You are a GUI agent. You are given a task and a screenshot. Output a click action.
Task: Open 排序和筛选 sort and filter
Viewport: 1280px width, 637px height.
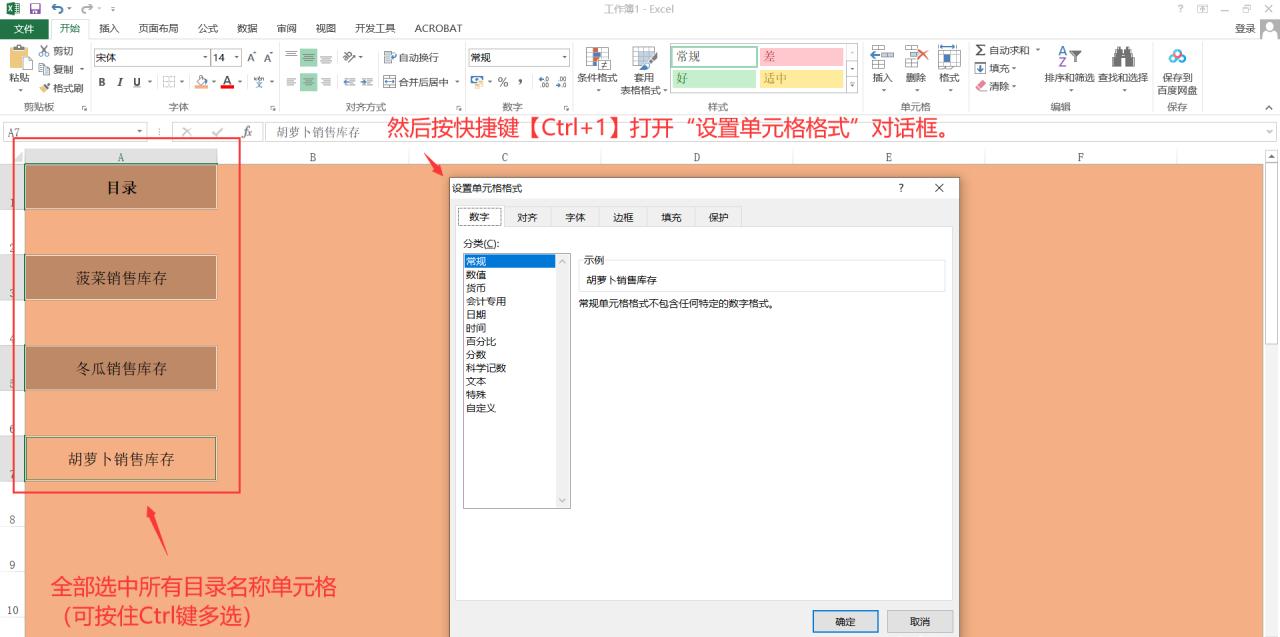pos(1069,69)
